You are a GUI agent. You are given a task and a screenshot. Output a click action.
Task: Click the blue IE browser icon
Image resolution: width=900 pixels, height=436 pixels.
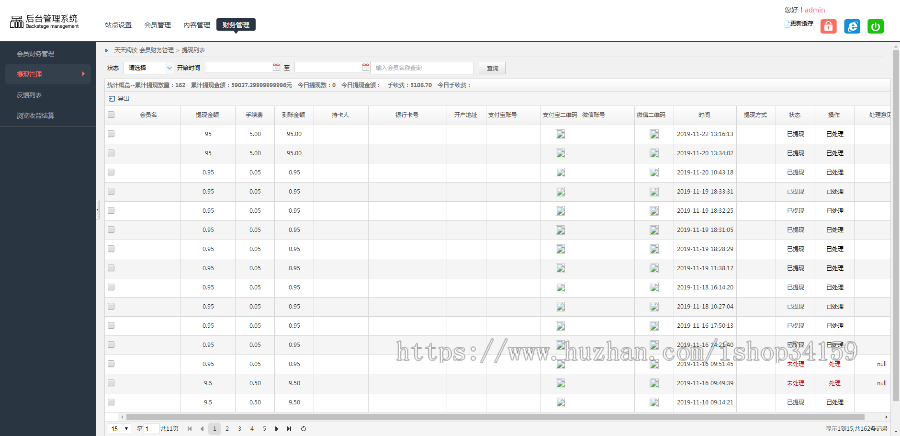click(852, 26)
